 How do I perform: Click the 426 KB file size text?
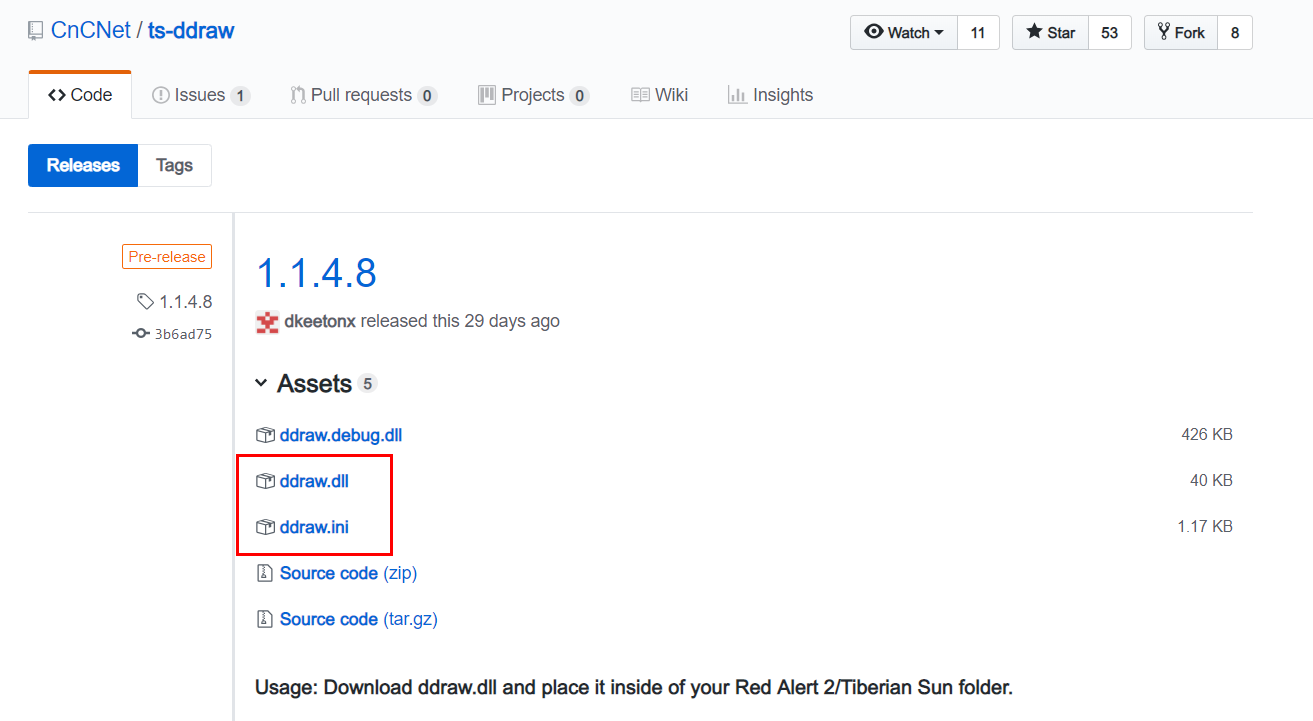point(1207,435)
